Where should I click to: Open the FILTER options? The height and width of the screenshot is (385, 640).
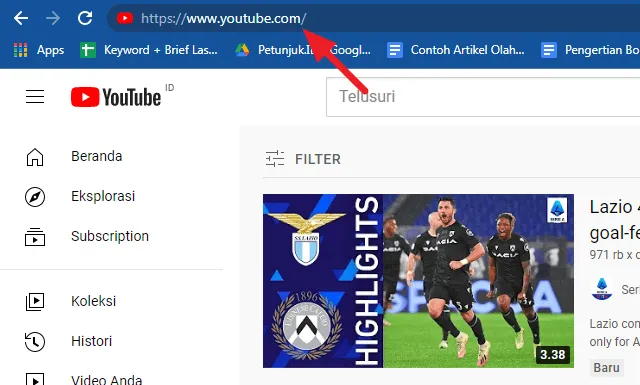318,159
